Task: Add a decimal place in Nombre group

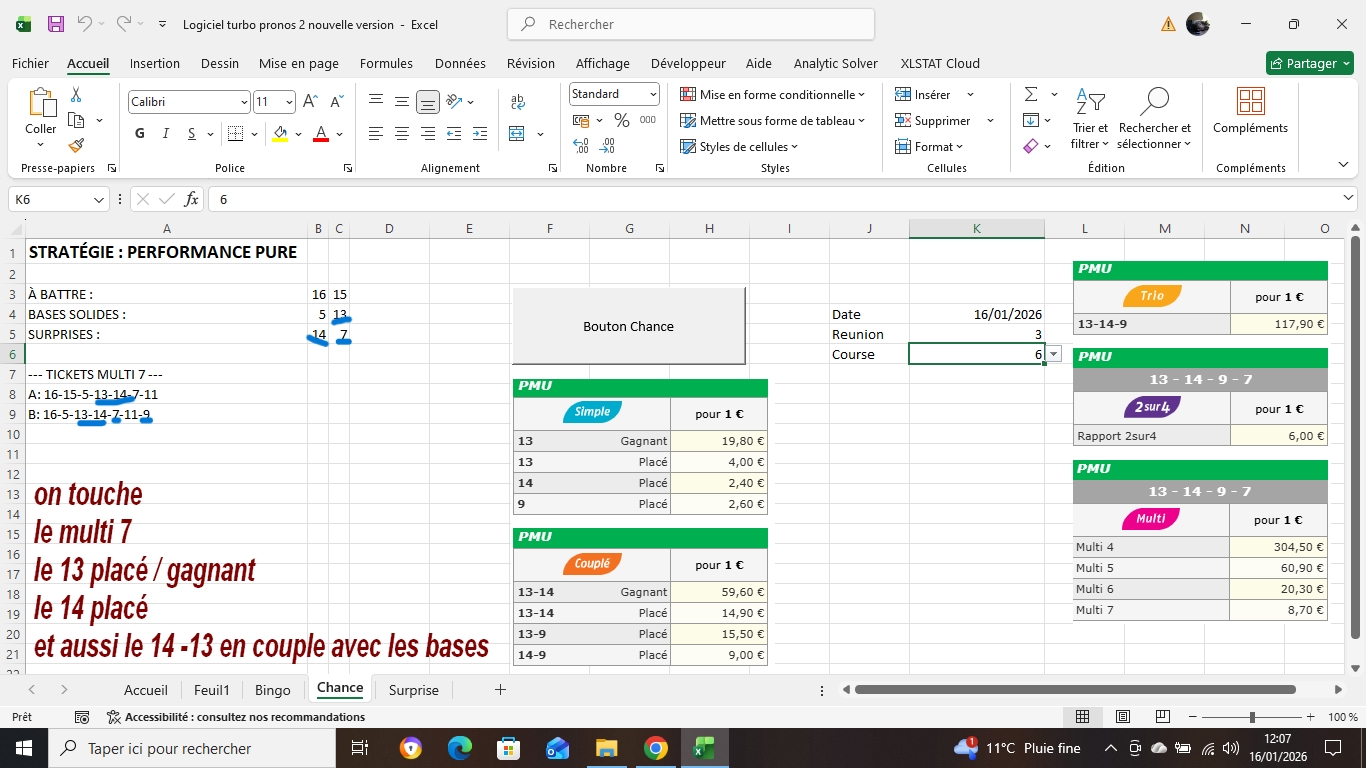Action: [x=580, y=146]
